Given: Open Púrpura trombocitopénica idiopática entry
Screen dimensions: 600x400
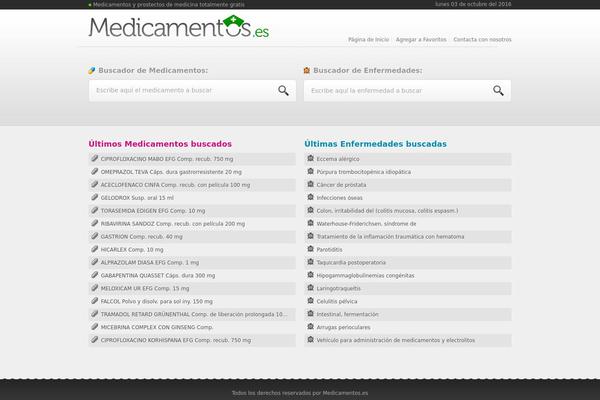Looking at the screenshot, I should (364, 172).
